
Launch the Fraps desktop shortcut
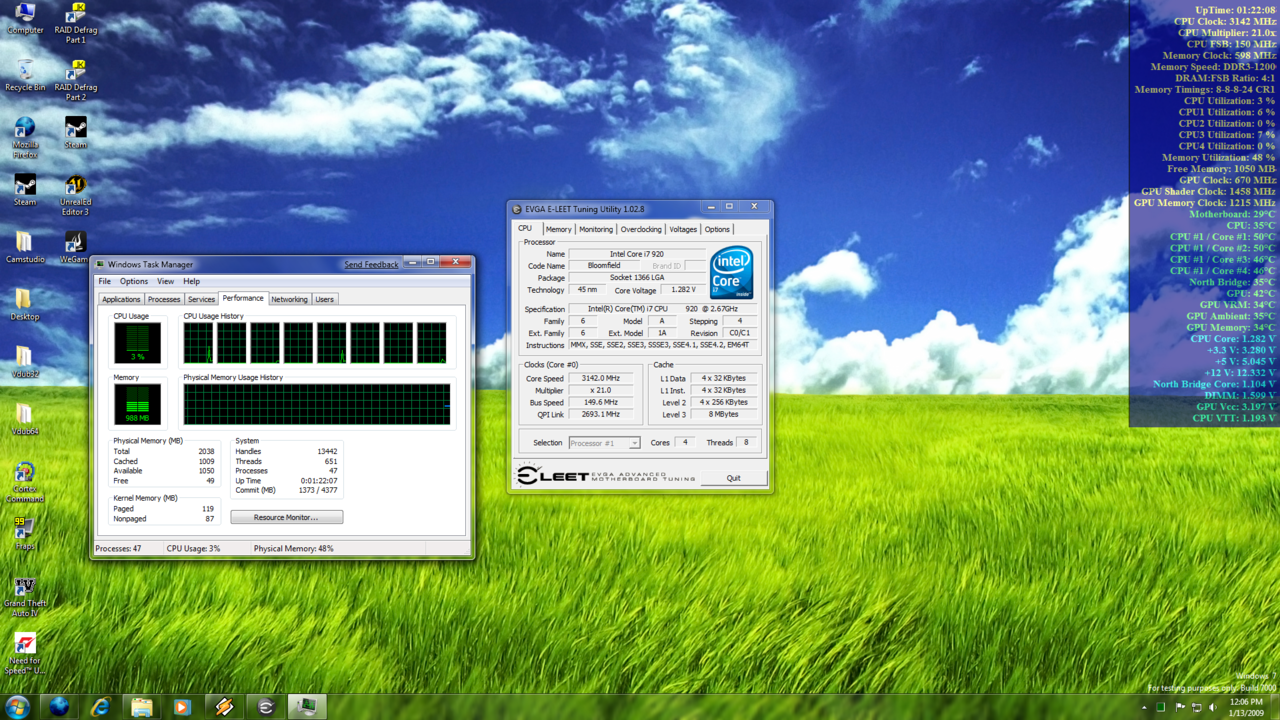25,534
